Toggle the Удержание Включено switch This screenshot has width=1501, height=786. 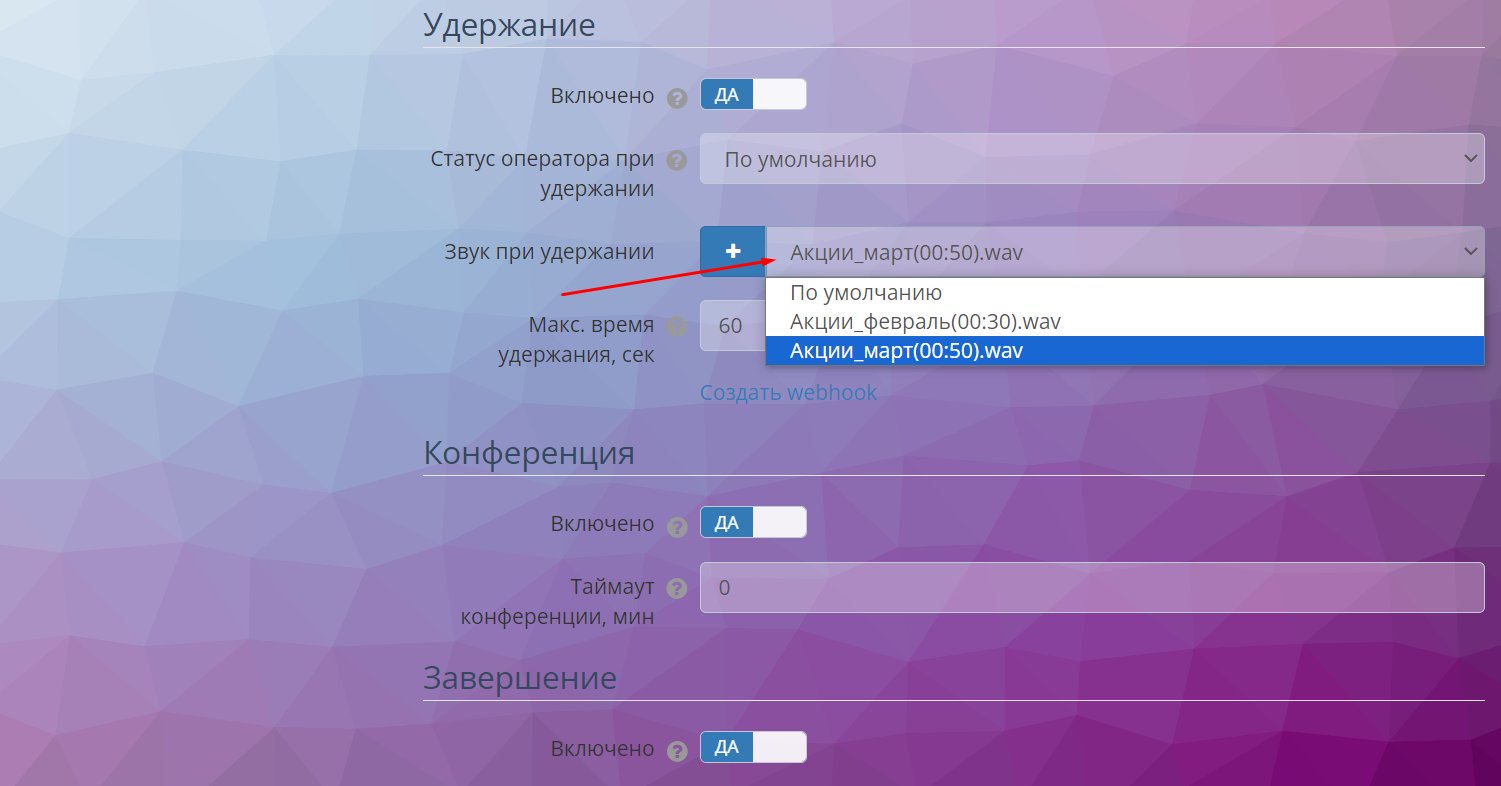click(x=753, y=95)
